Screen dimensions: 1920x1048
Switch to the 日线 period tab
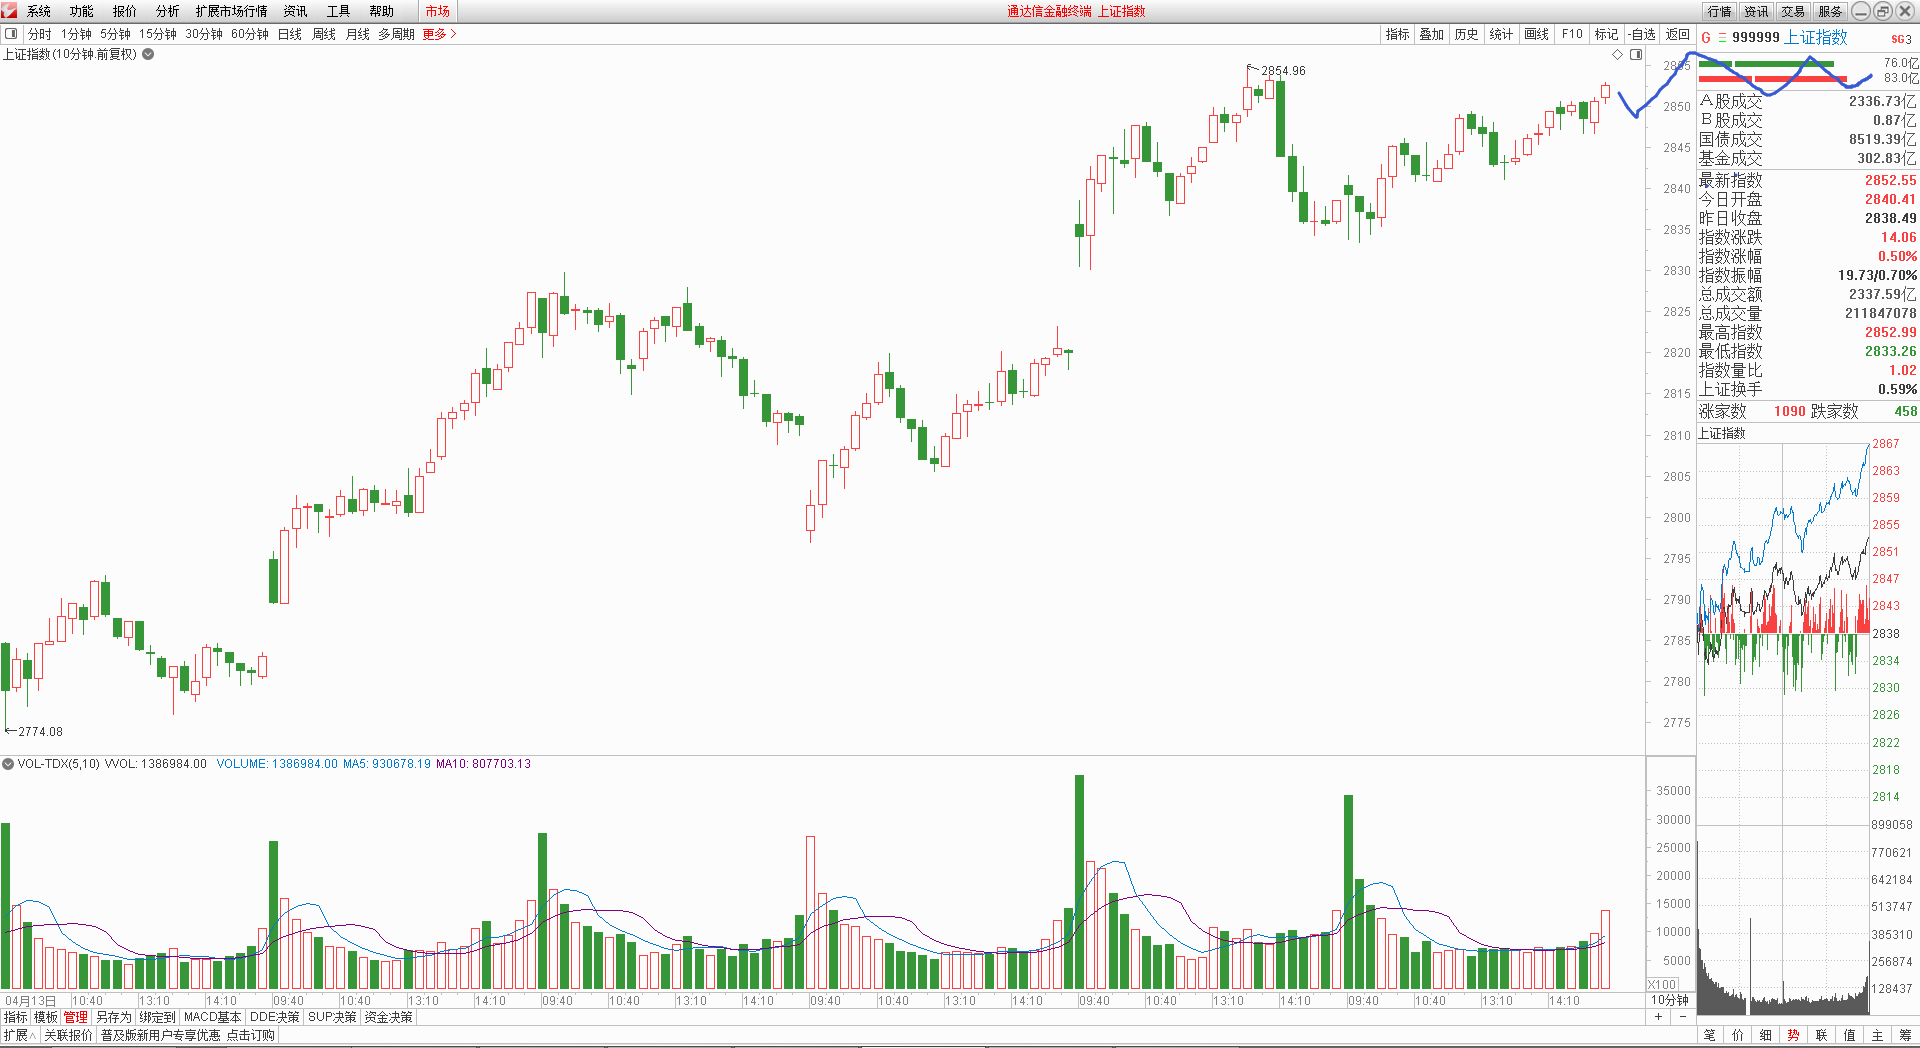pos(289,34)
